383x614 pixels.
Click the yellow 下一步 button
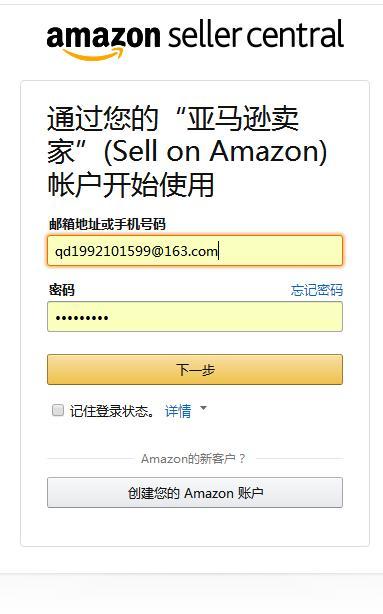point(195,370)
